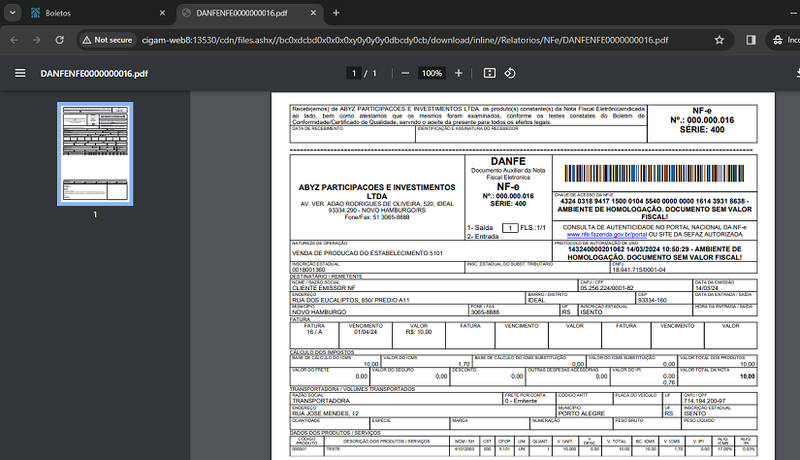The height and width of the screenshot is (460, 800).
Task: Click the Saida/Entrada type box showing 1
Action: tap(510, 228)
